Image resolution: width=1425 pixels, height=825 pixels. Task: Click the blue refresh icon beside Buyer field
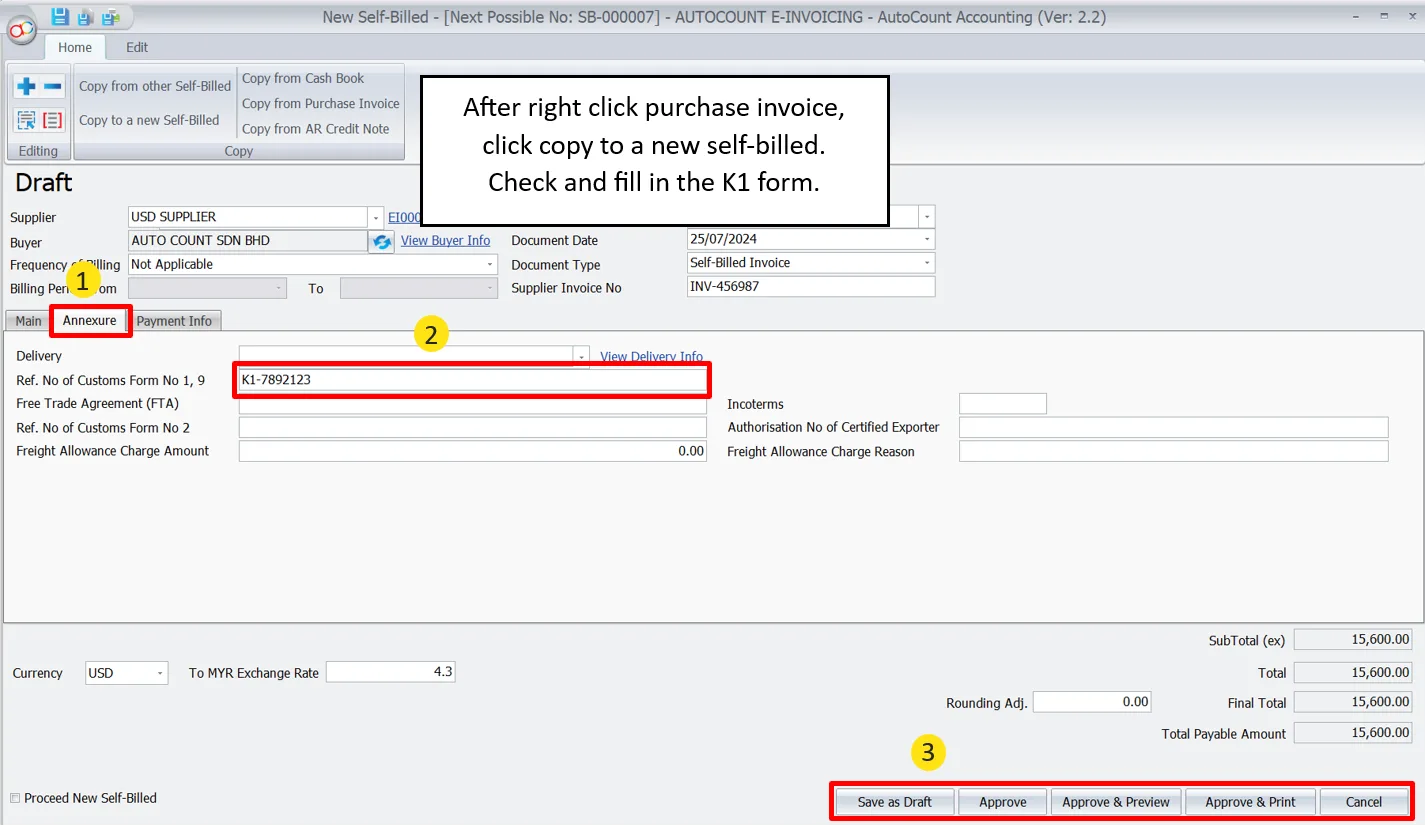(x=381, y=240)
